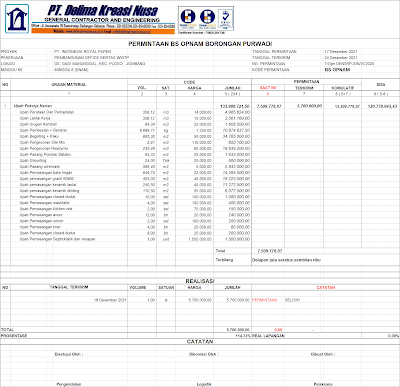Click the "PT. INDONESIA ROYAL PAPER" cell
400x387 pixels.
[x=83, y=52]
